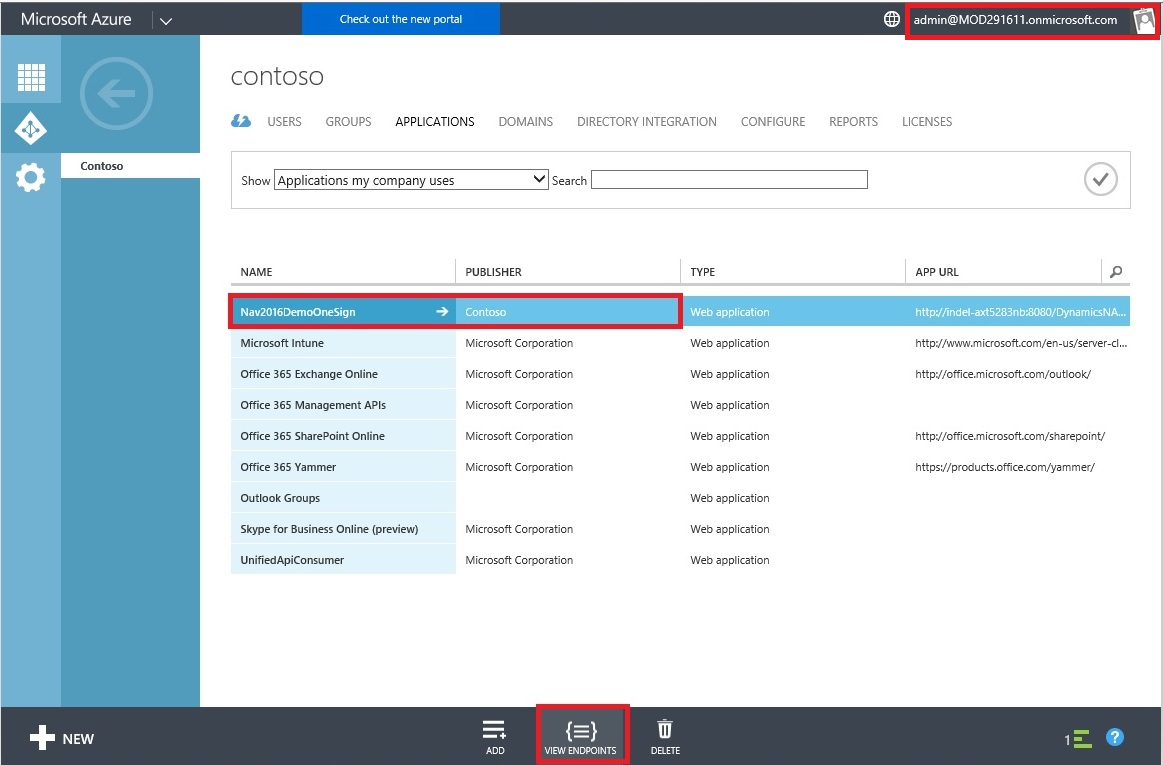The image size is (1163, 765).
Task: Open the help question mark icon
Action: [x=1115, y=738]
